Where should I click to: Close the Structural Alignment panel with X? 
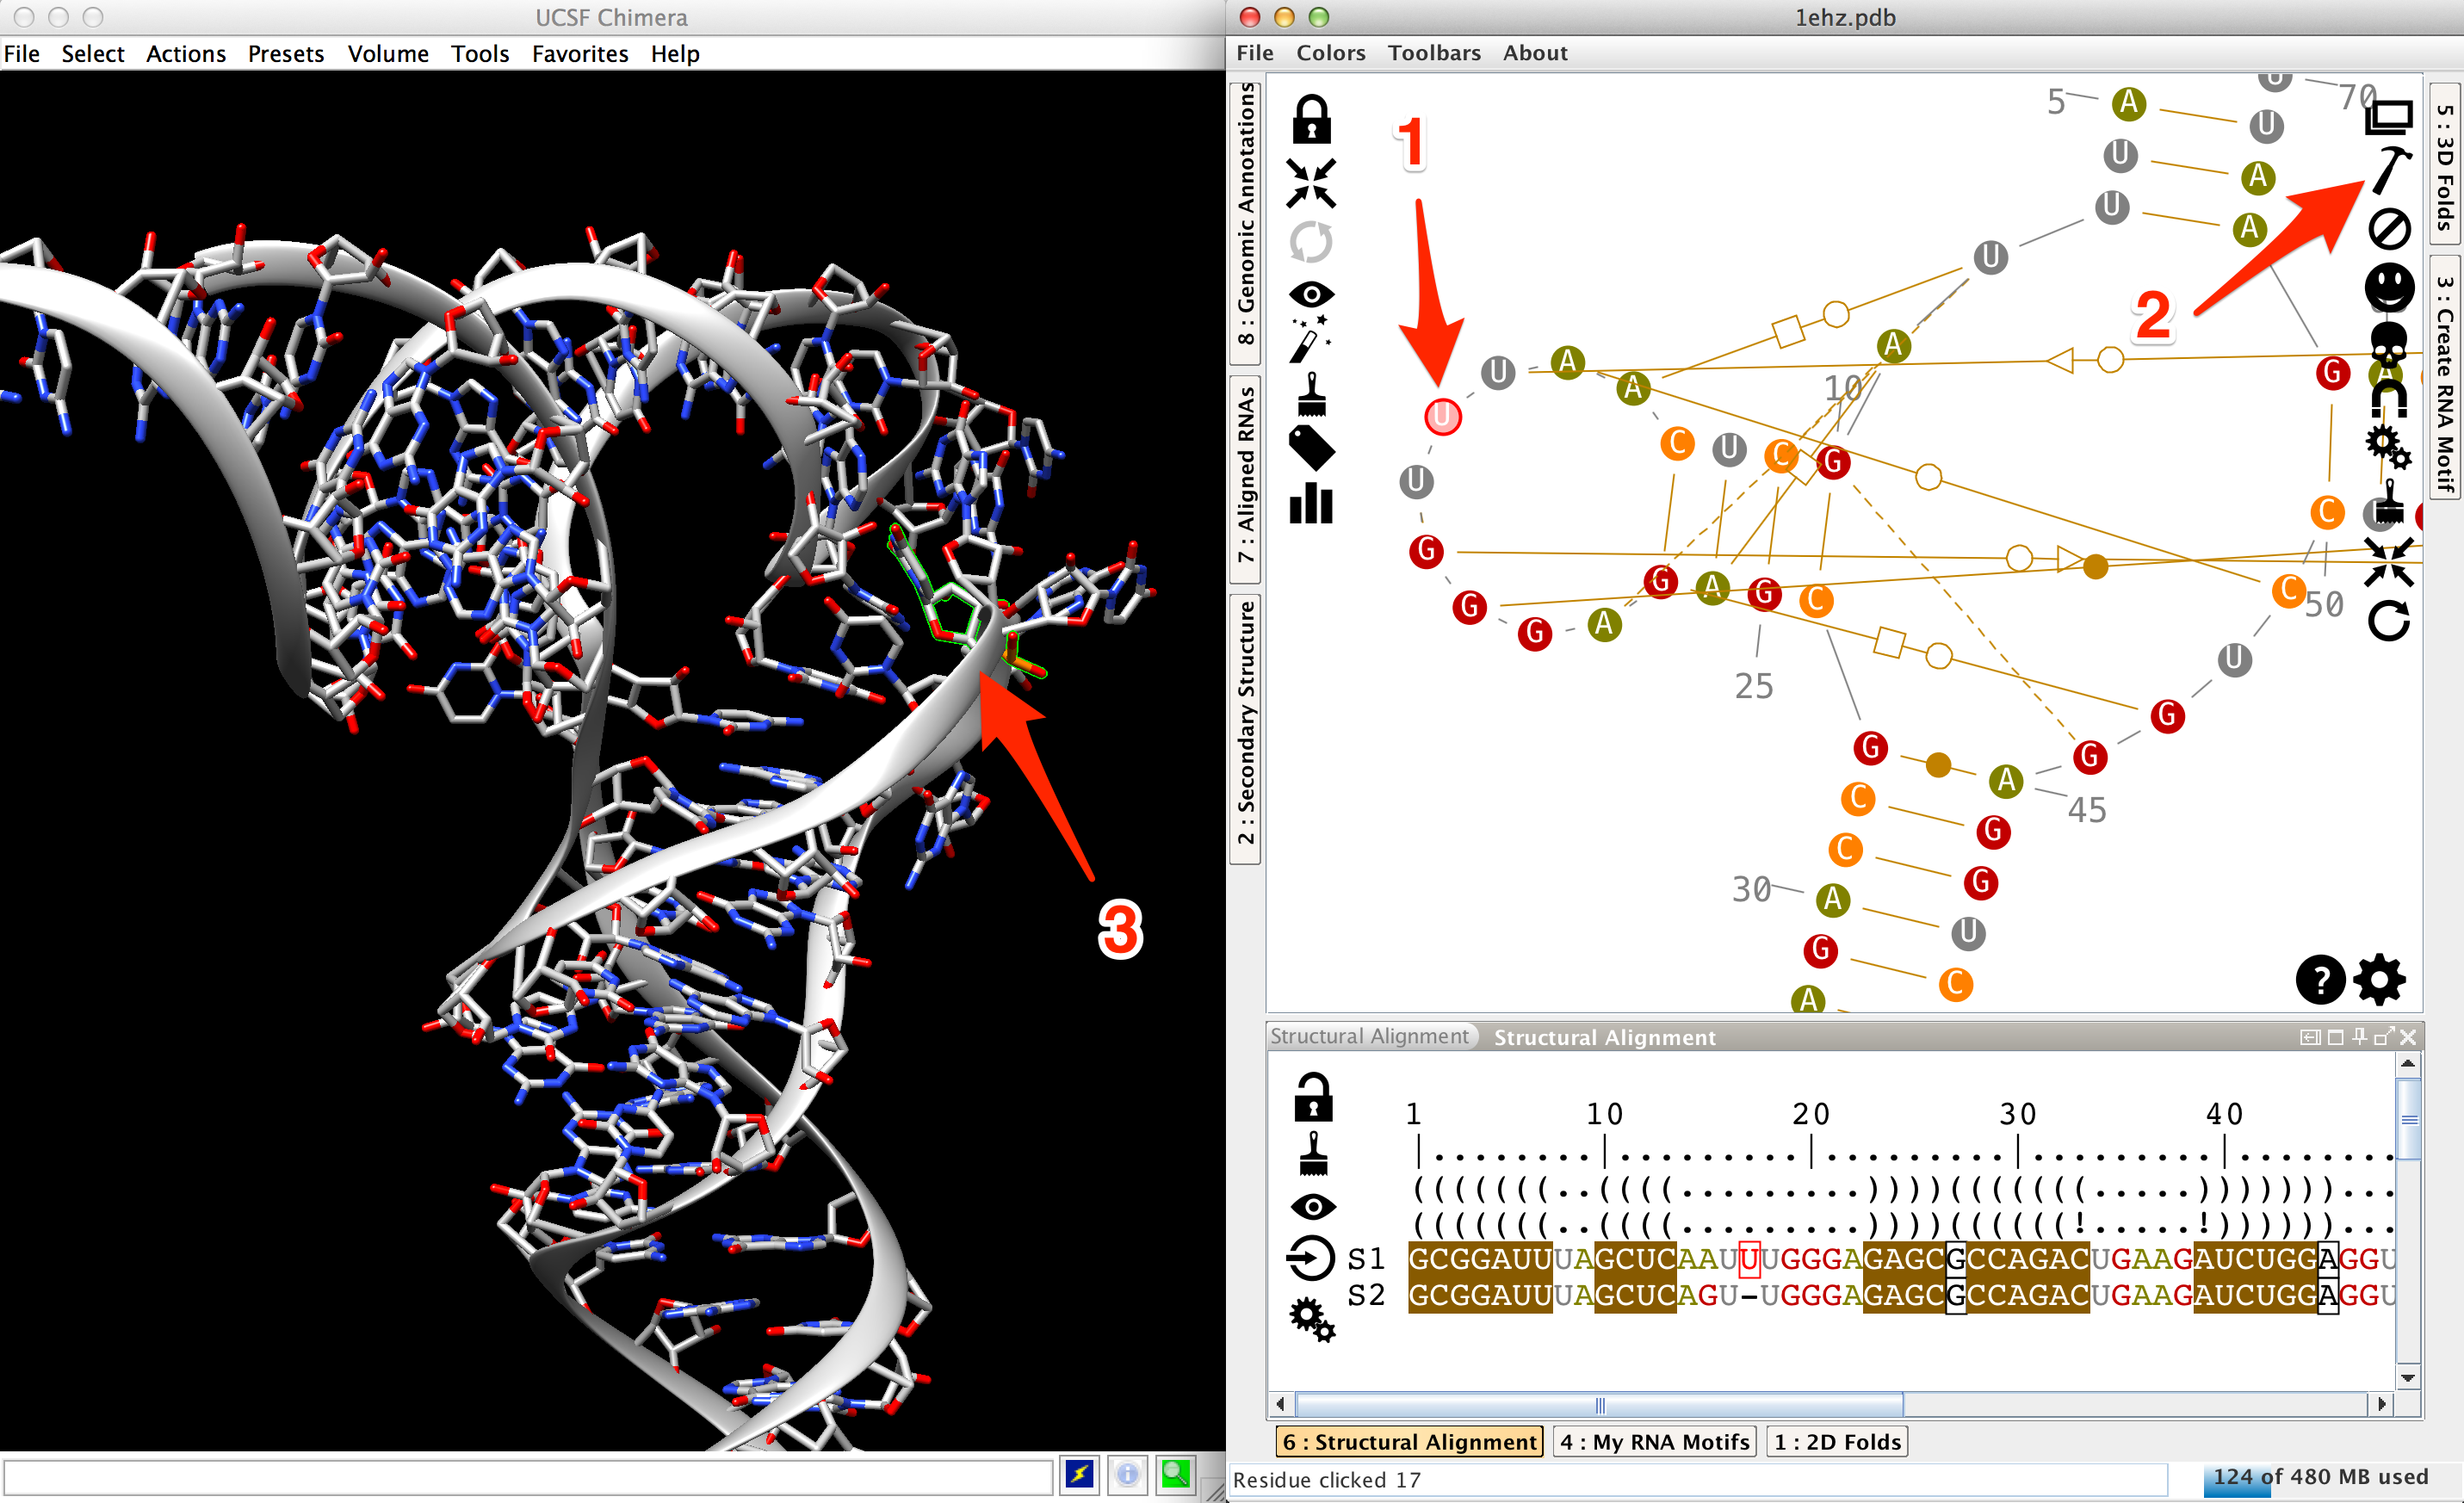click(2408, 1037)
